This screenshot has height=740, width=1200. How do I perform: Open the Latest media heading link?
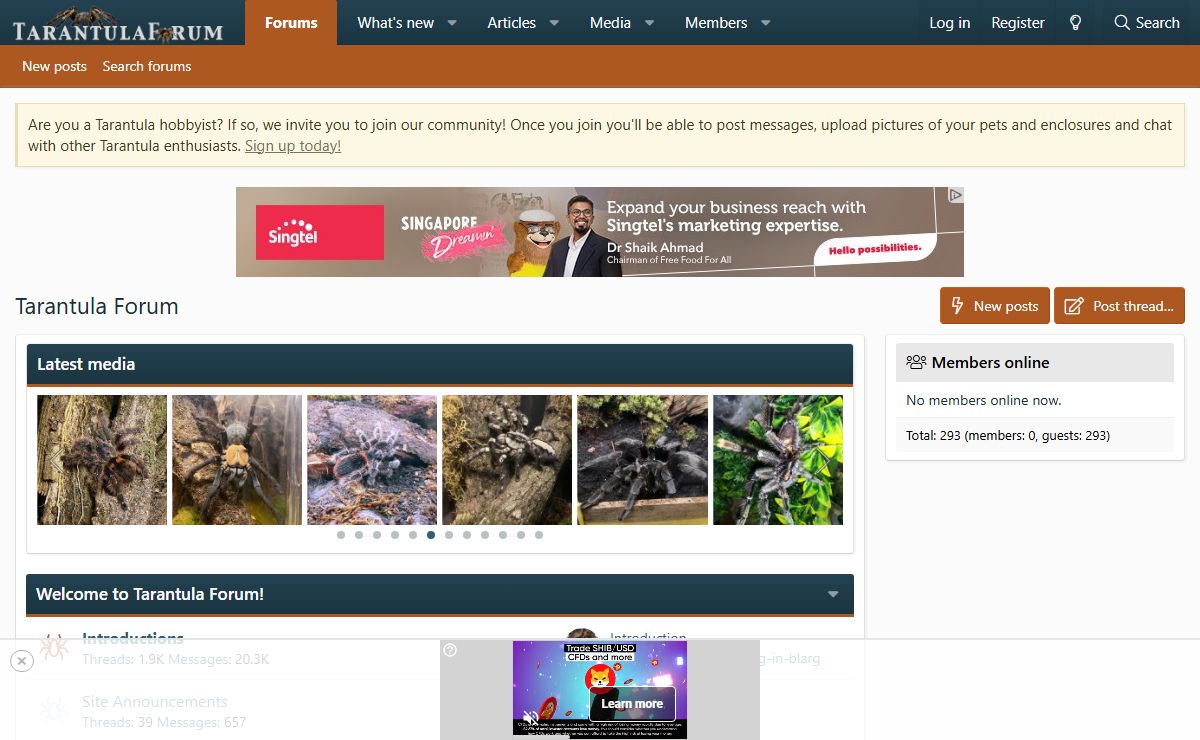point(86,364)
